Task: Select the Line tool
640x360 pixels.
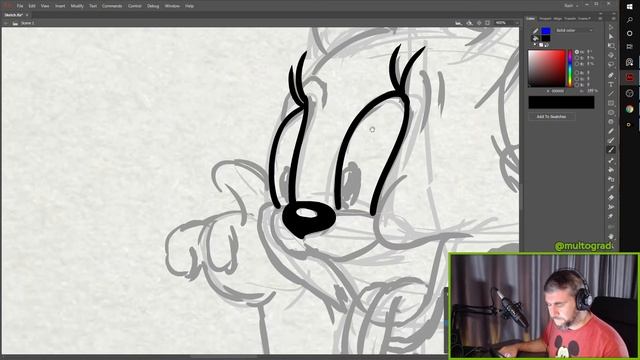Action: (x=611, y=94)
